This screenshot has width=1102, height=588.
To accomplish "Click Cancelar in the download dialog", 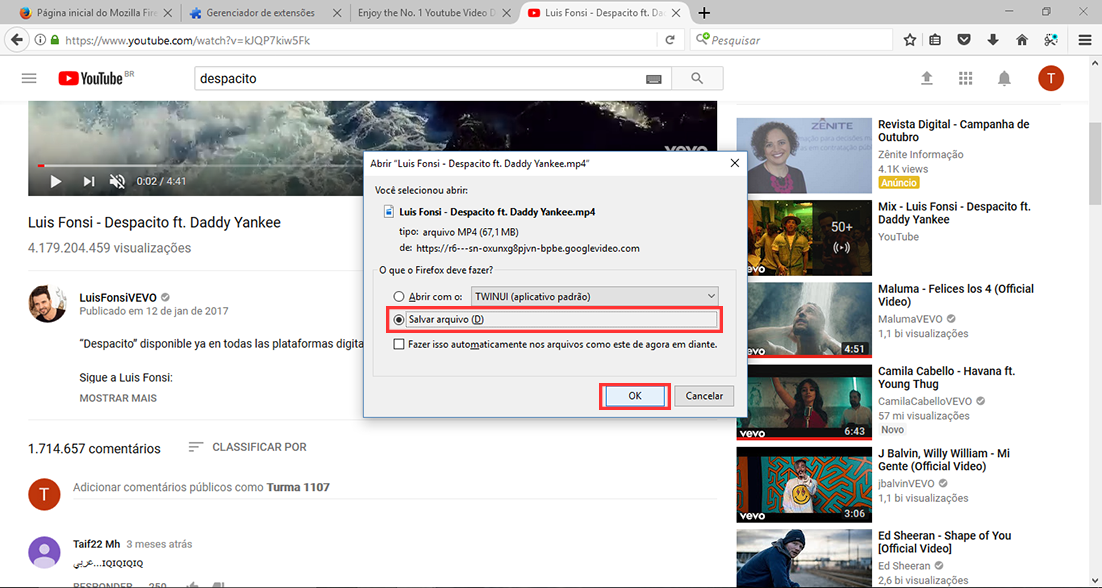I will 704,396.
